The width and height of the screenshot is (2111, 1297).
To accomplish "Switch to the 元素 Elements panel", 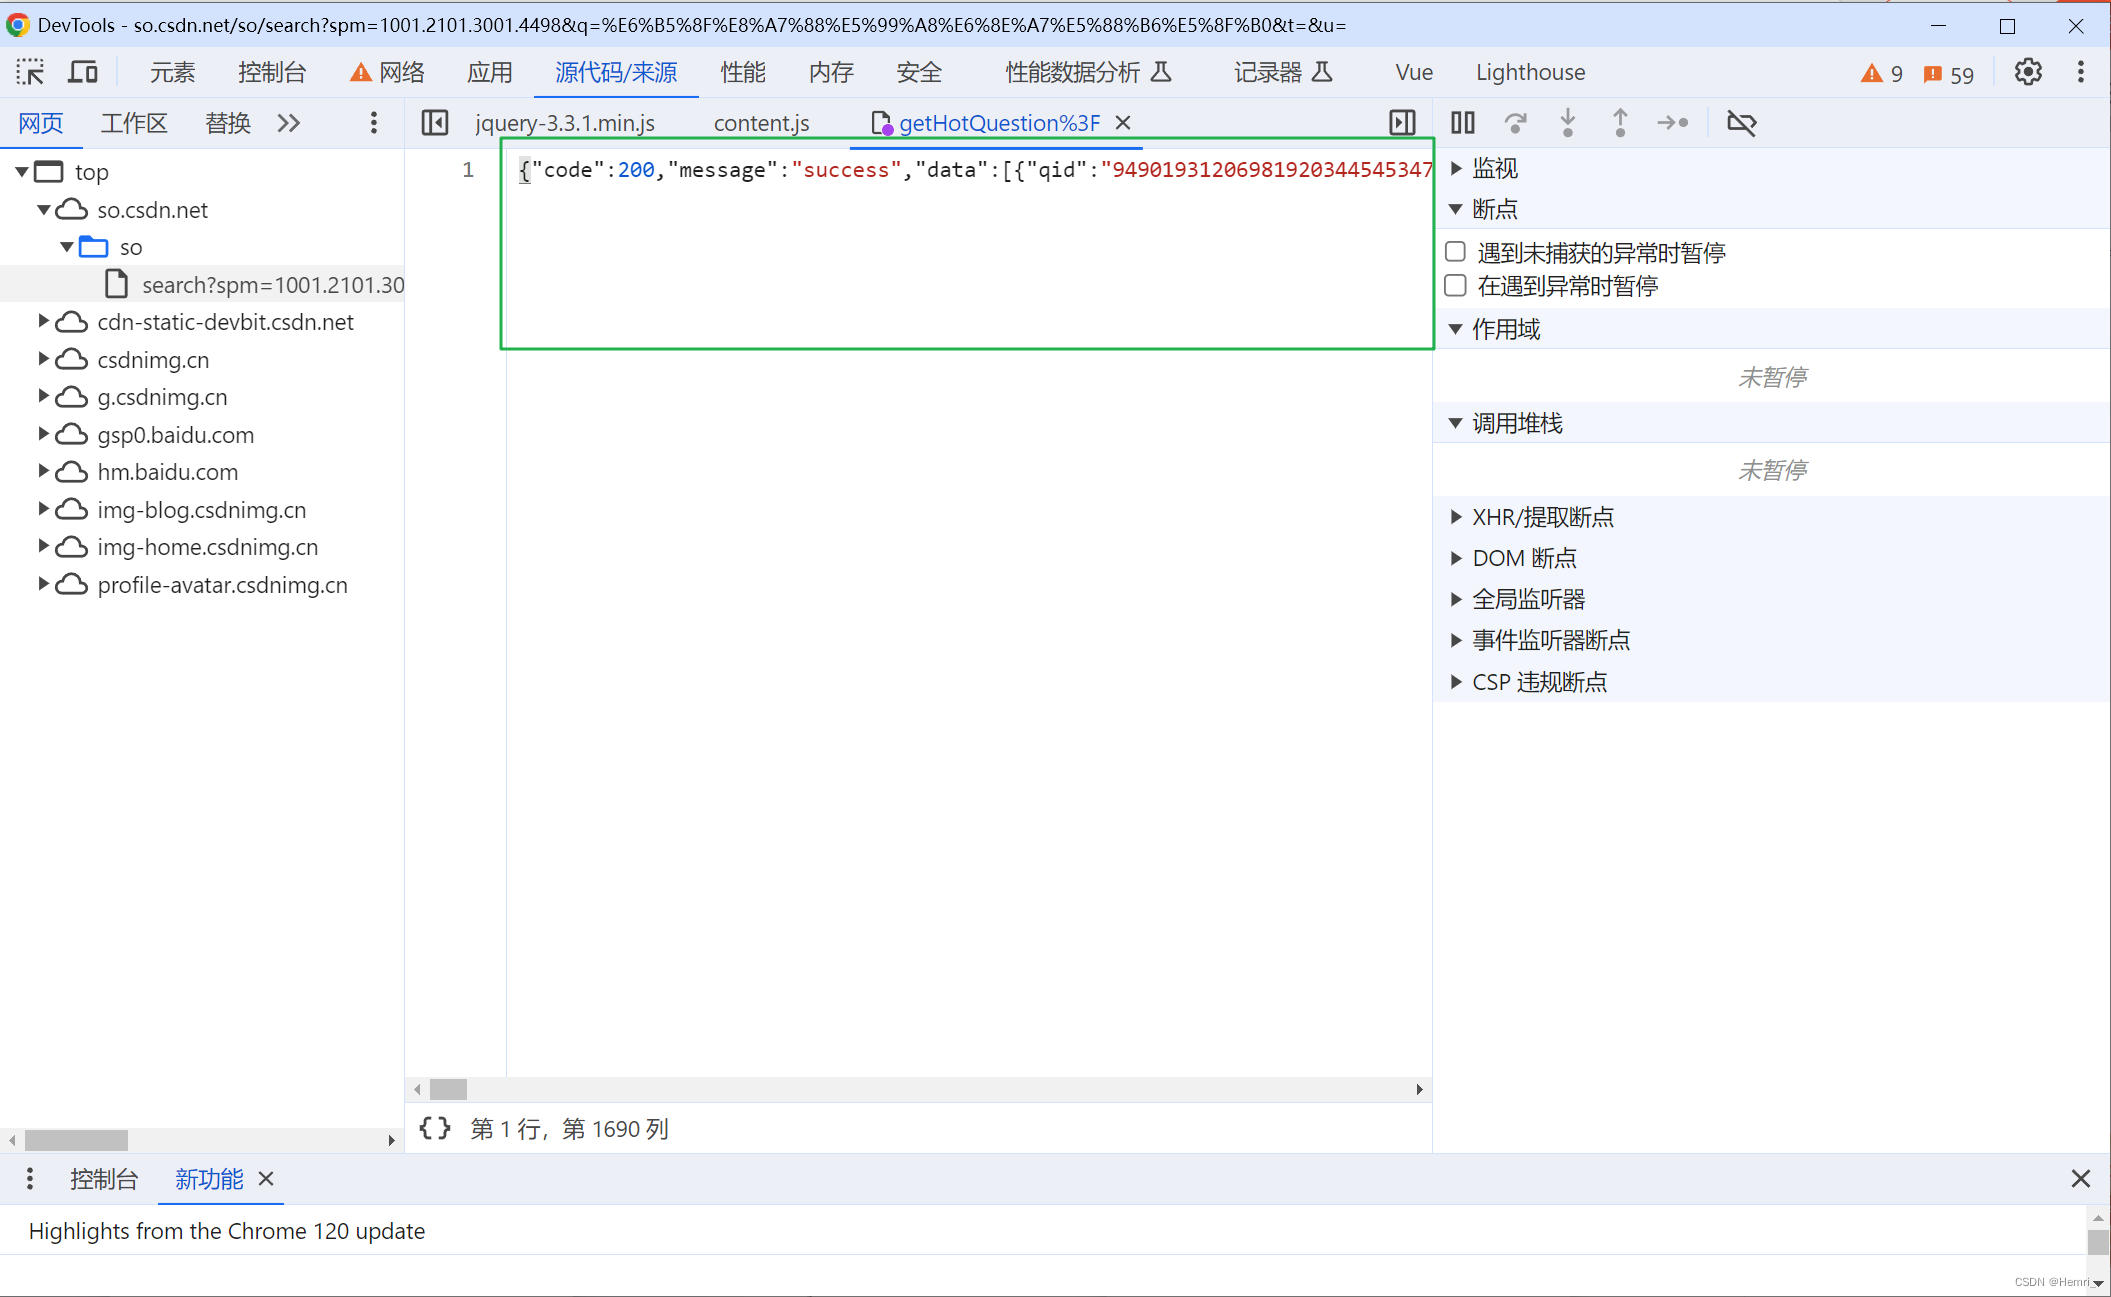I will [x=172, y=72].
